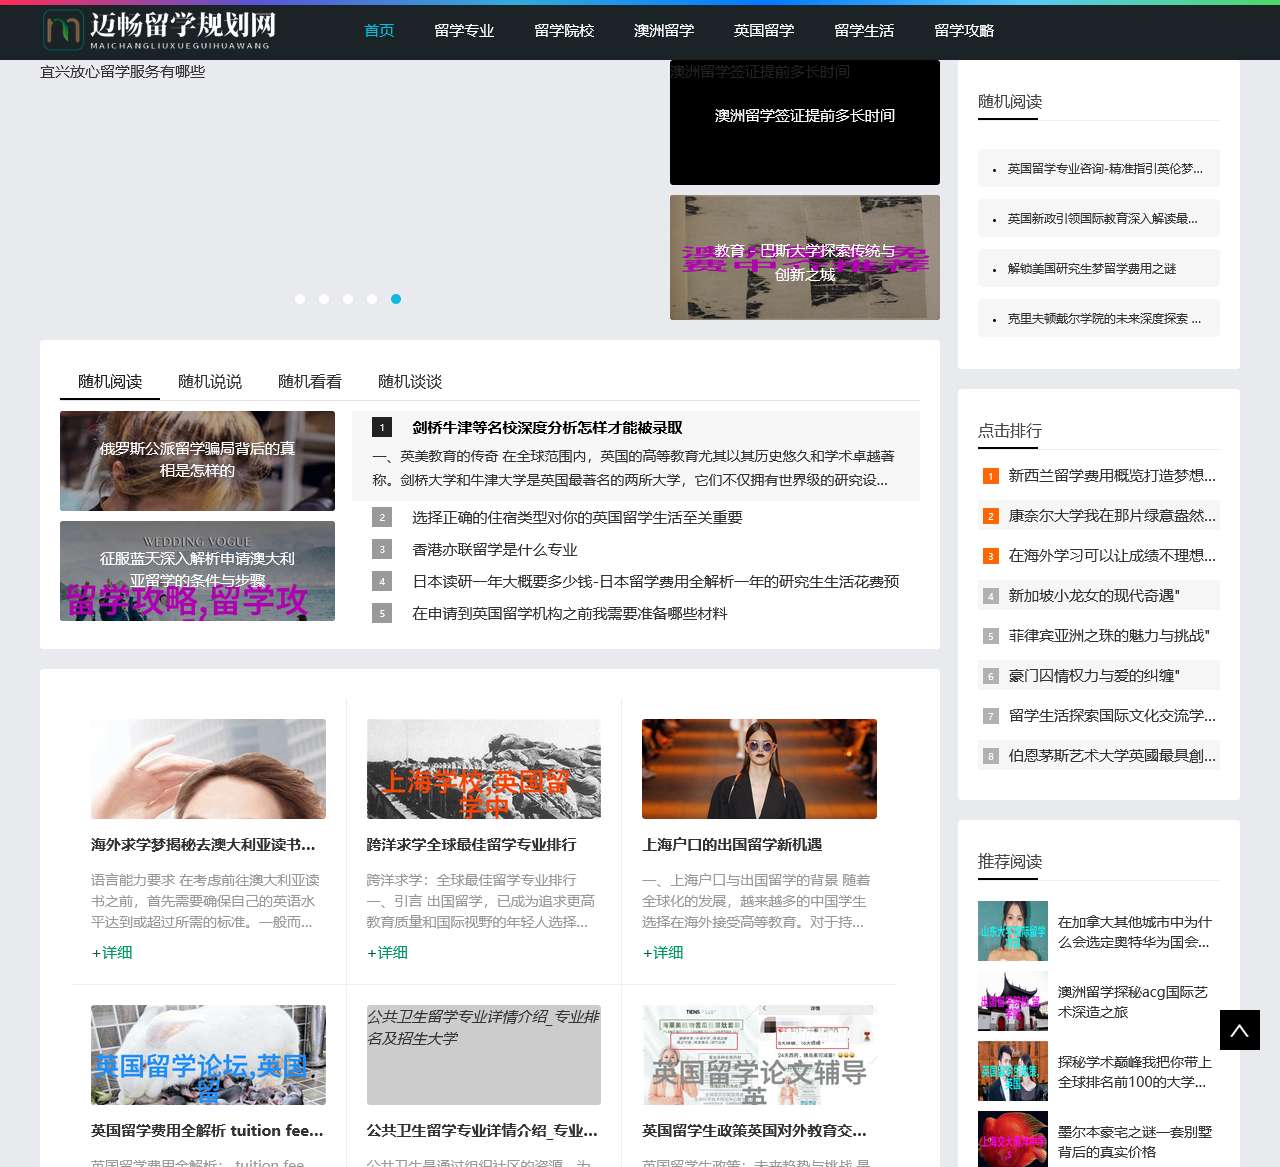Switch to the 随机说说 tab

point(210,381)
